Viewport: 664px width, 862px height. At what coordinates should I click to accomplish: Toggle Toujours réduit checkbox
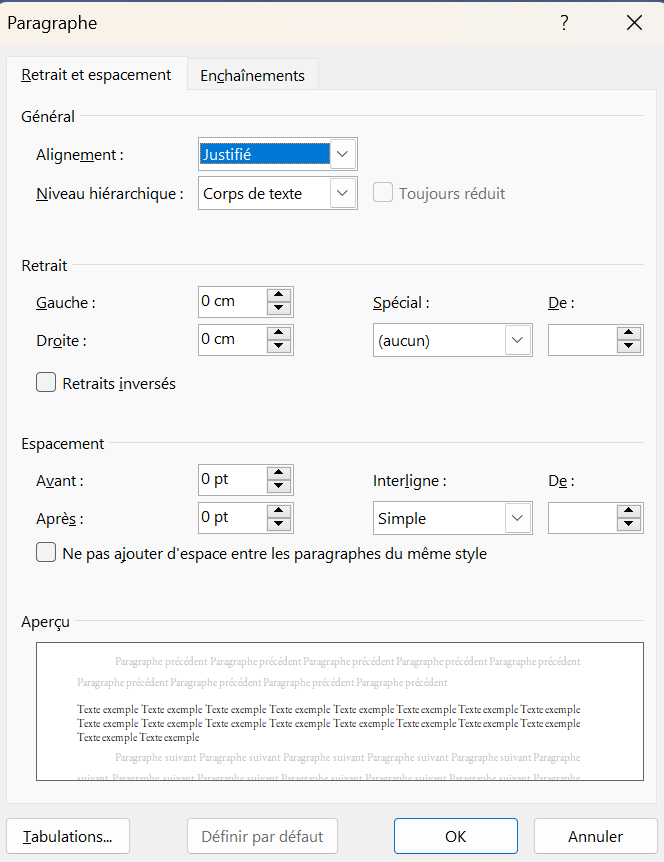tap(383, 193)
